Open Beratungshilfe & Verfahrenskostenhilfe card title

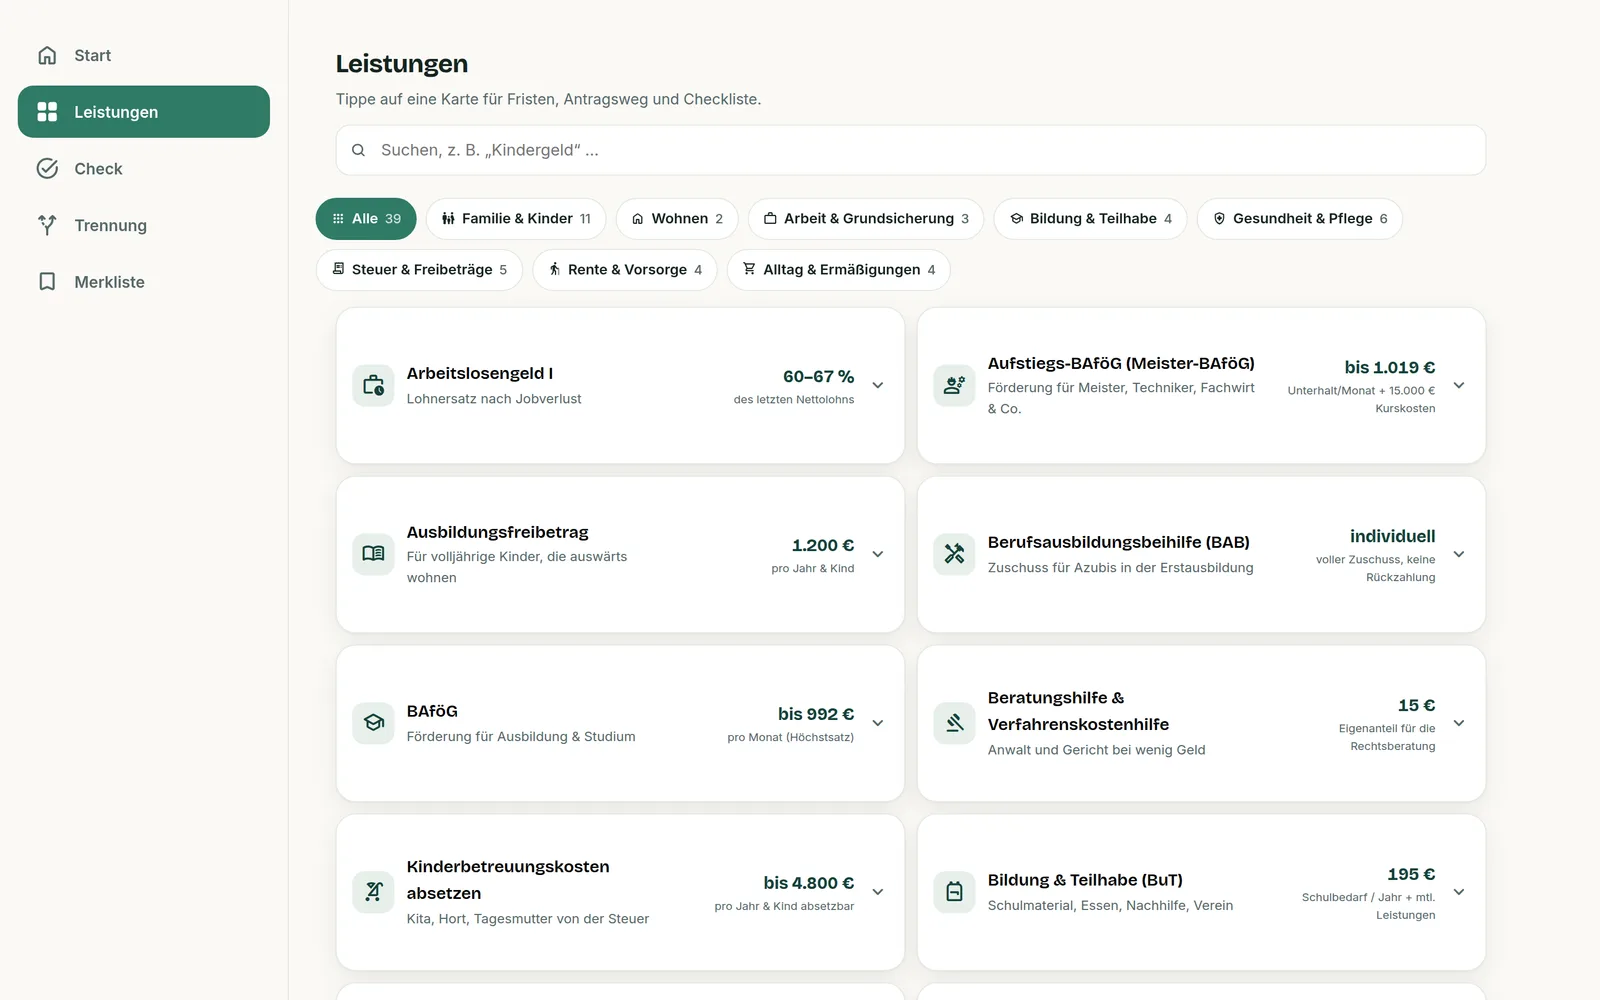tap(1078, 711)
